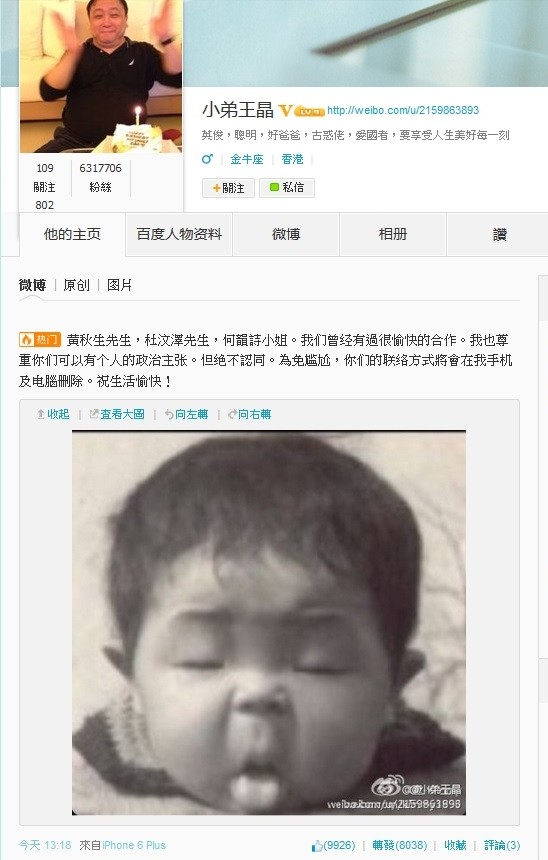The width and height of the screenshot is (548, 860).
Task: Send private message via 私信 button
Action: point(287,188)
